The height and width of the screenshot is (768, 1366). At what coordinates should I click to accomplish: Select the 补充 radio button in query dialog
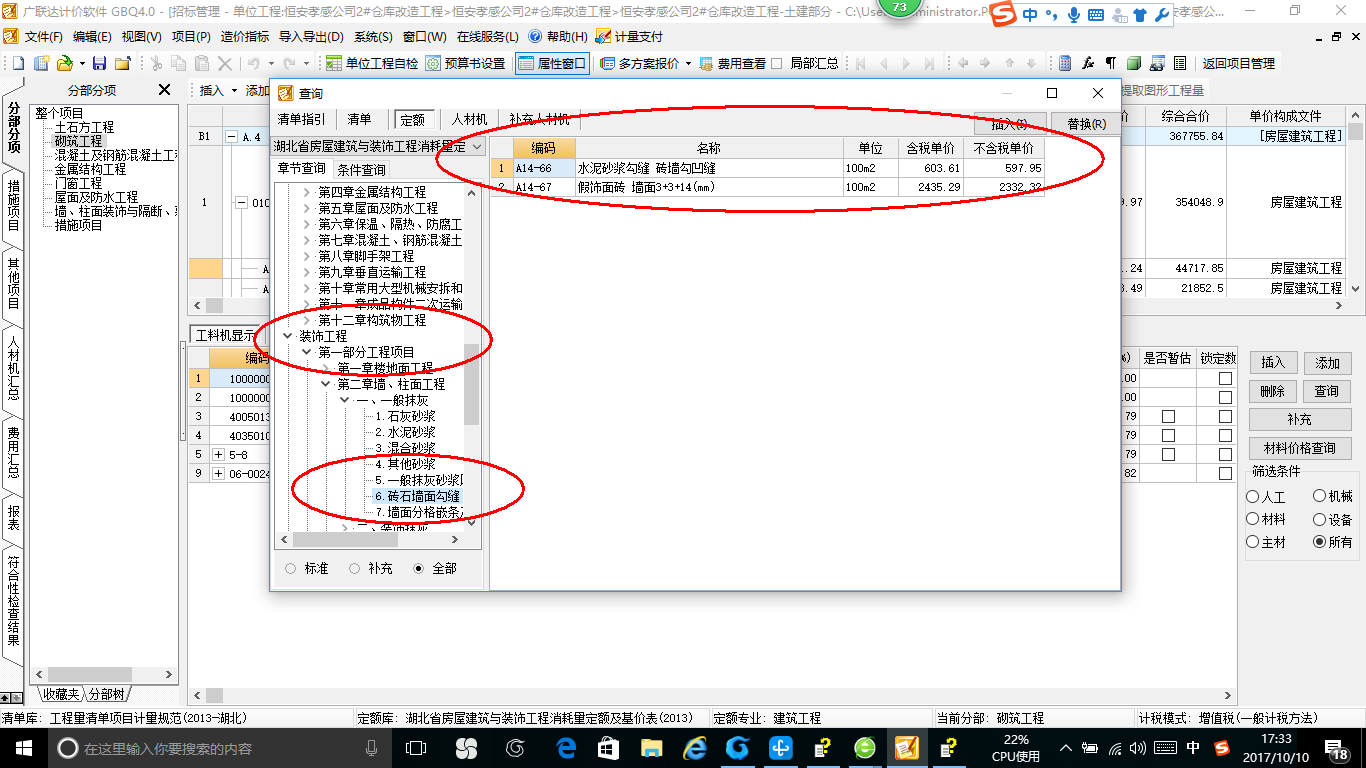coord(354,568)
